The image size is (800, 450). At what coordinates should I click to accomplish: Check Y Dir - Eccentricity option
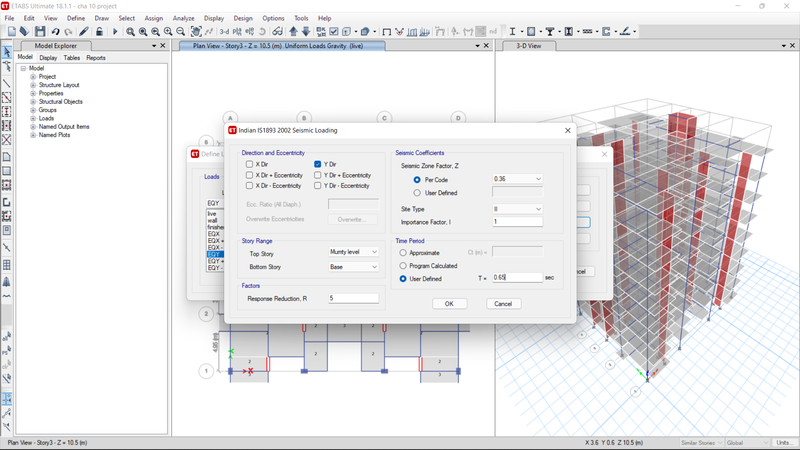click(317, 186)
